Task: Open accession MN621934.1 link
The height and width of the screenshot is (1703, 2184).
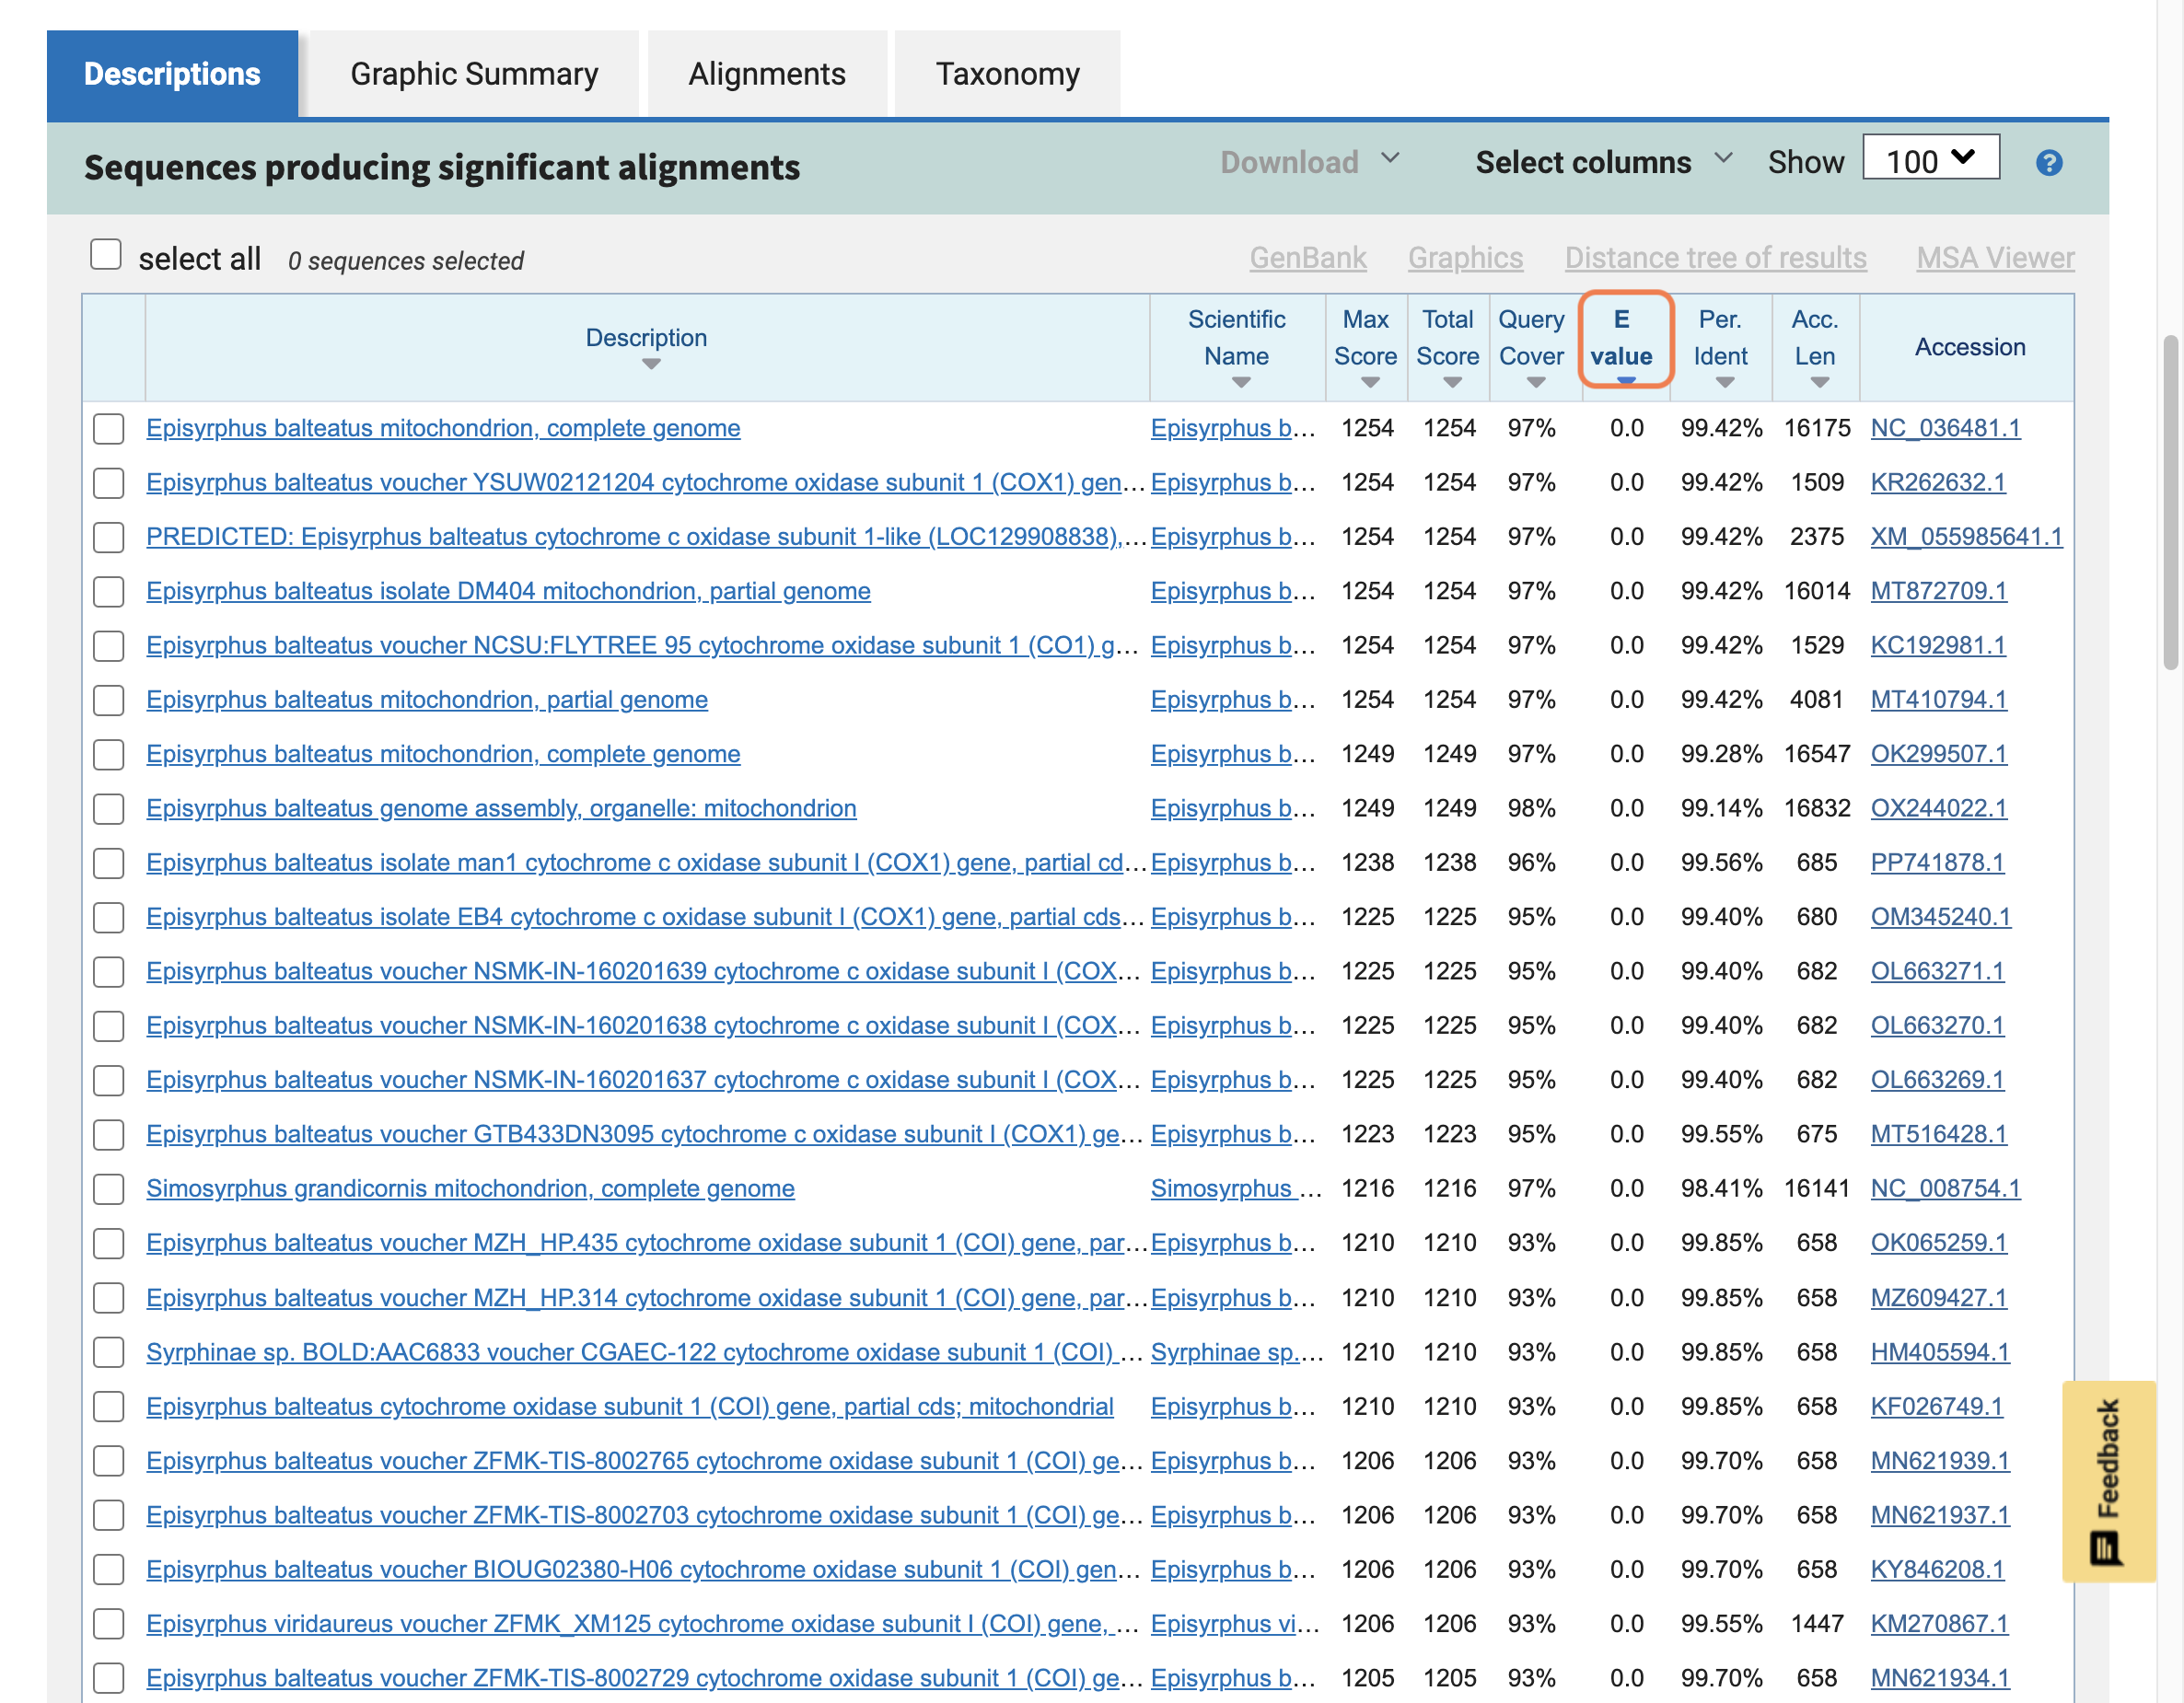Action: (x=1940, y=1678)
